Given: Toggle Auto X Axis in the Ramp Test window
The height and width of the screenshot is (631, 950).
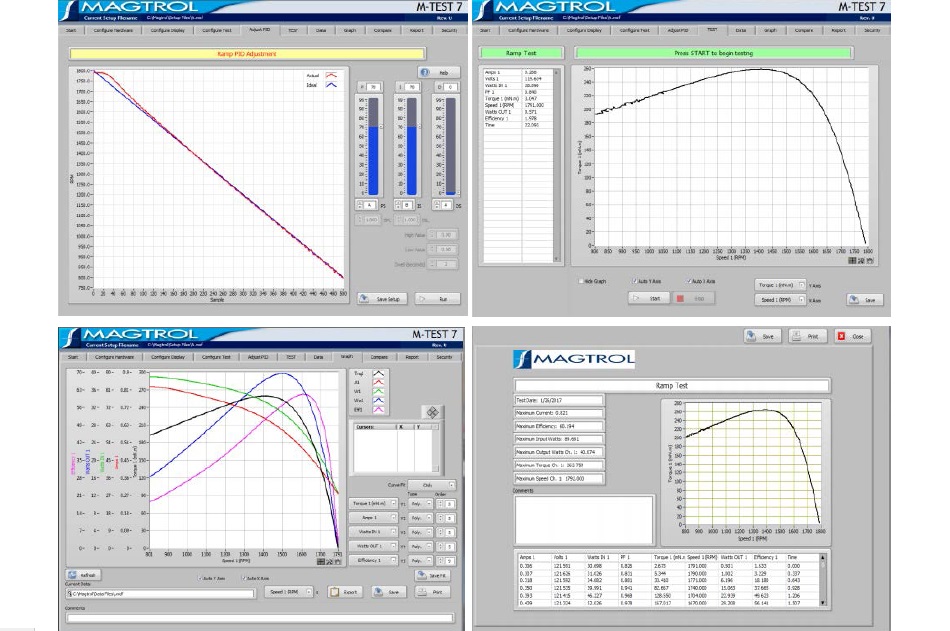Looking at the screenshot, I should pos(689,281).
